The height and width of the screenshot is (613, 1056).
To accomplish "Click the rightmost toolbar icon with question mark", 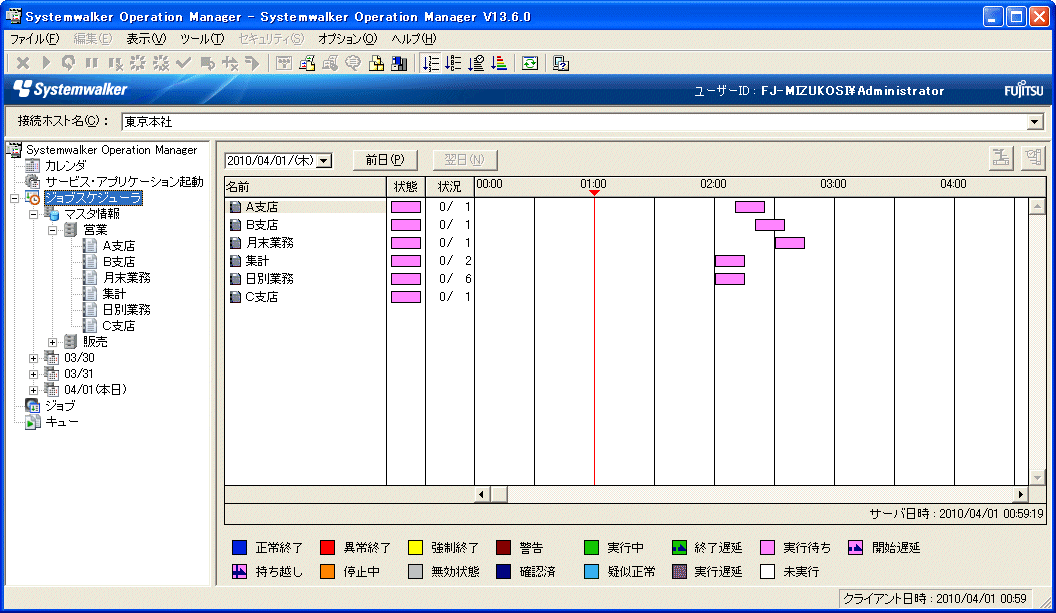I will [561, 63].
